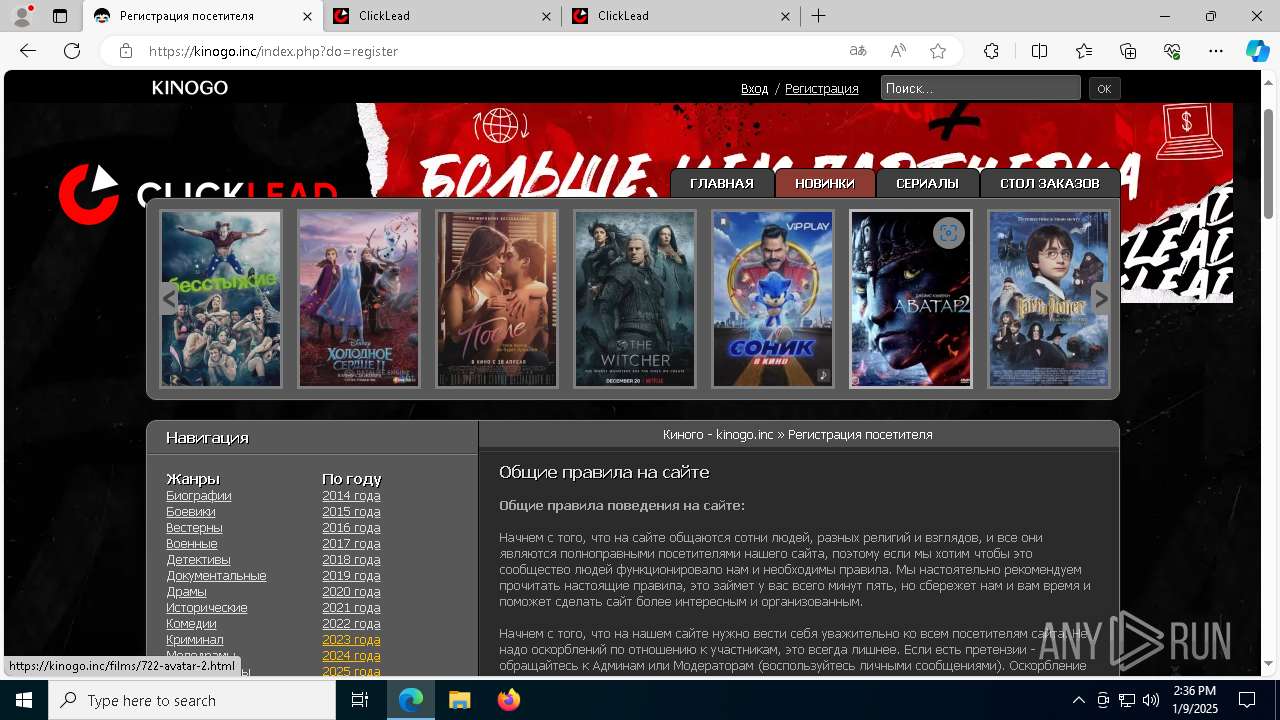Adjust volume via speaker tray icon

(1151, 700)
